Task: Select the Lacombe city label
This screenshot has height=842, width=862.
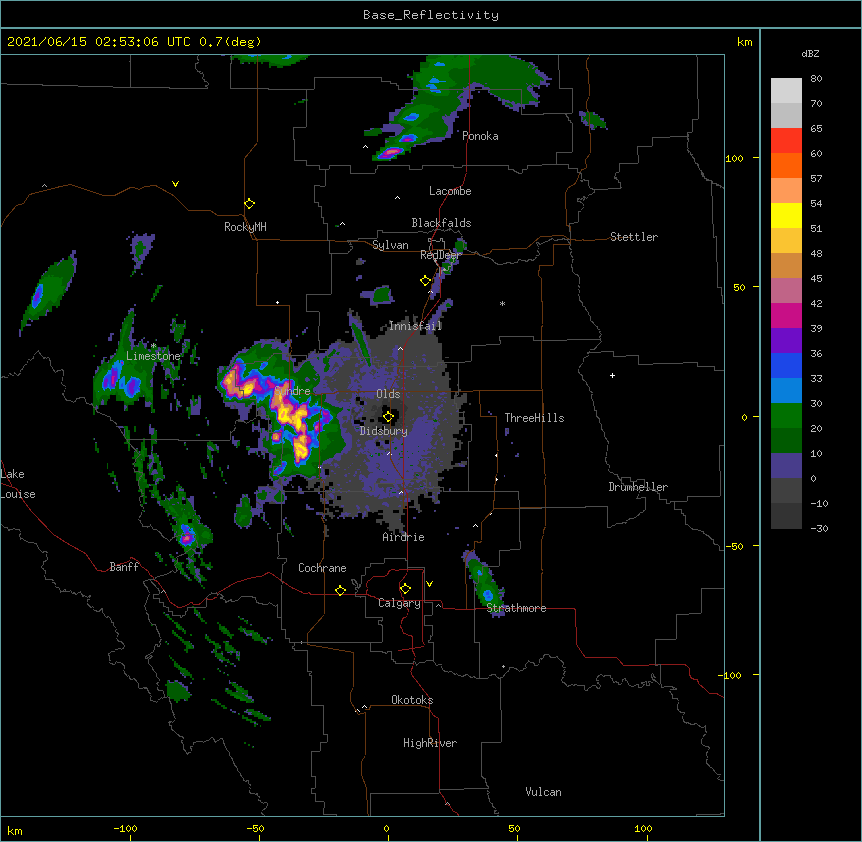Action: click(450, 191)
